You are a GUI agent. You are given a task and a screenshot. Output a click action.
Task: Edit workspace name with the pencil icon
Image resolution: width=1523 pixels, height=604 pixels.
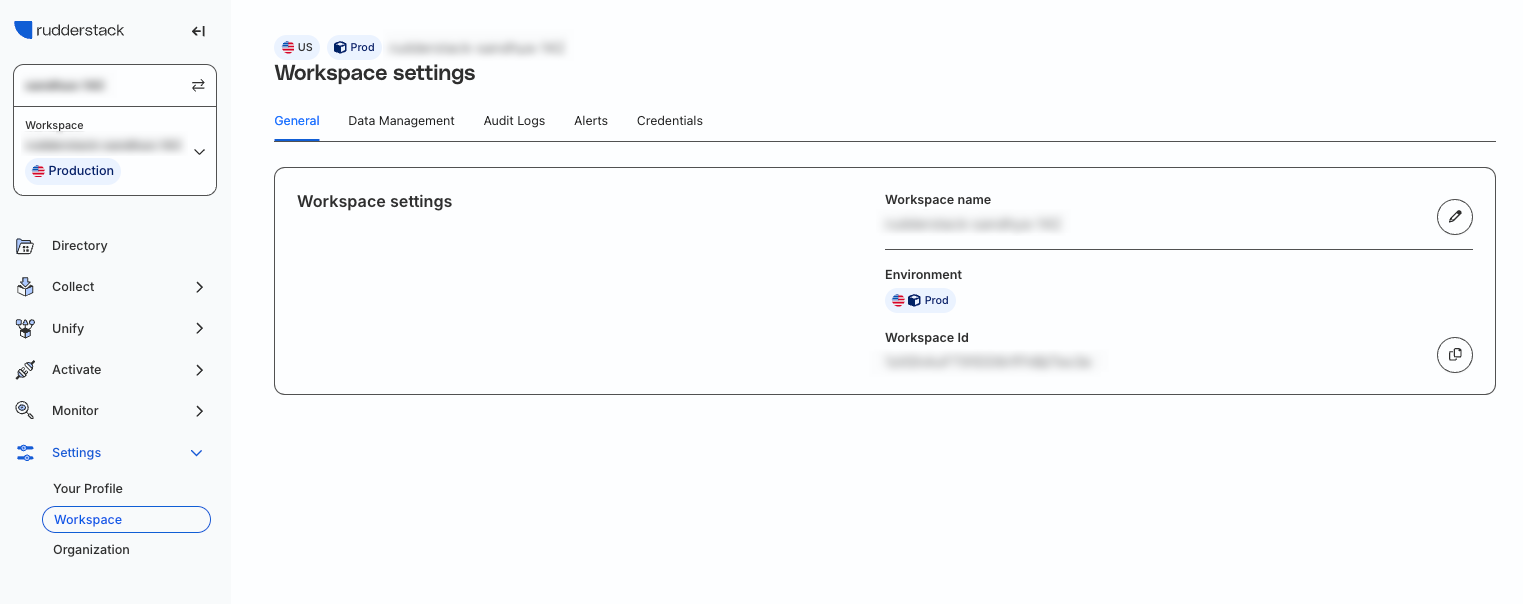click(x=1455, y=217)
